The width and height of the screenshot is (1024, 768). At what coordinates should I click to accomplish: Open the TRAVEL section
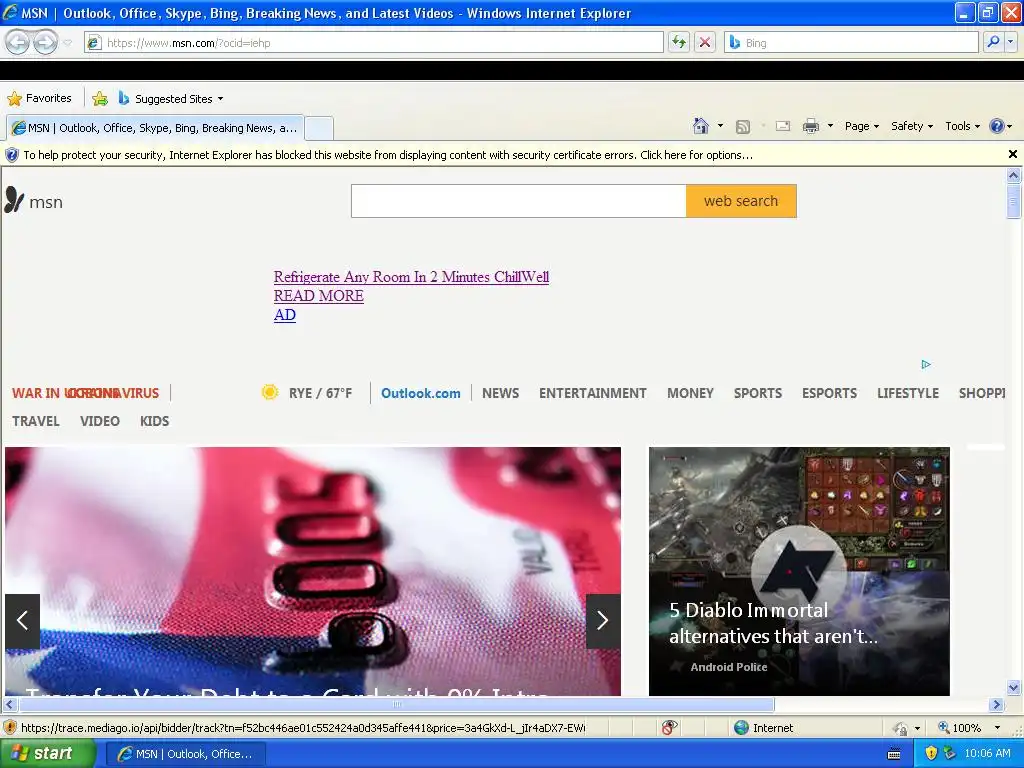[x=36, y=421]
